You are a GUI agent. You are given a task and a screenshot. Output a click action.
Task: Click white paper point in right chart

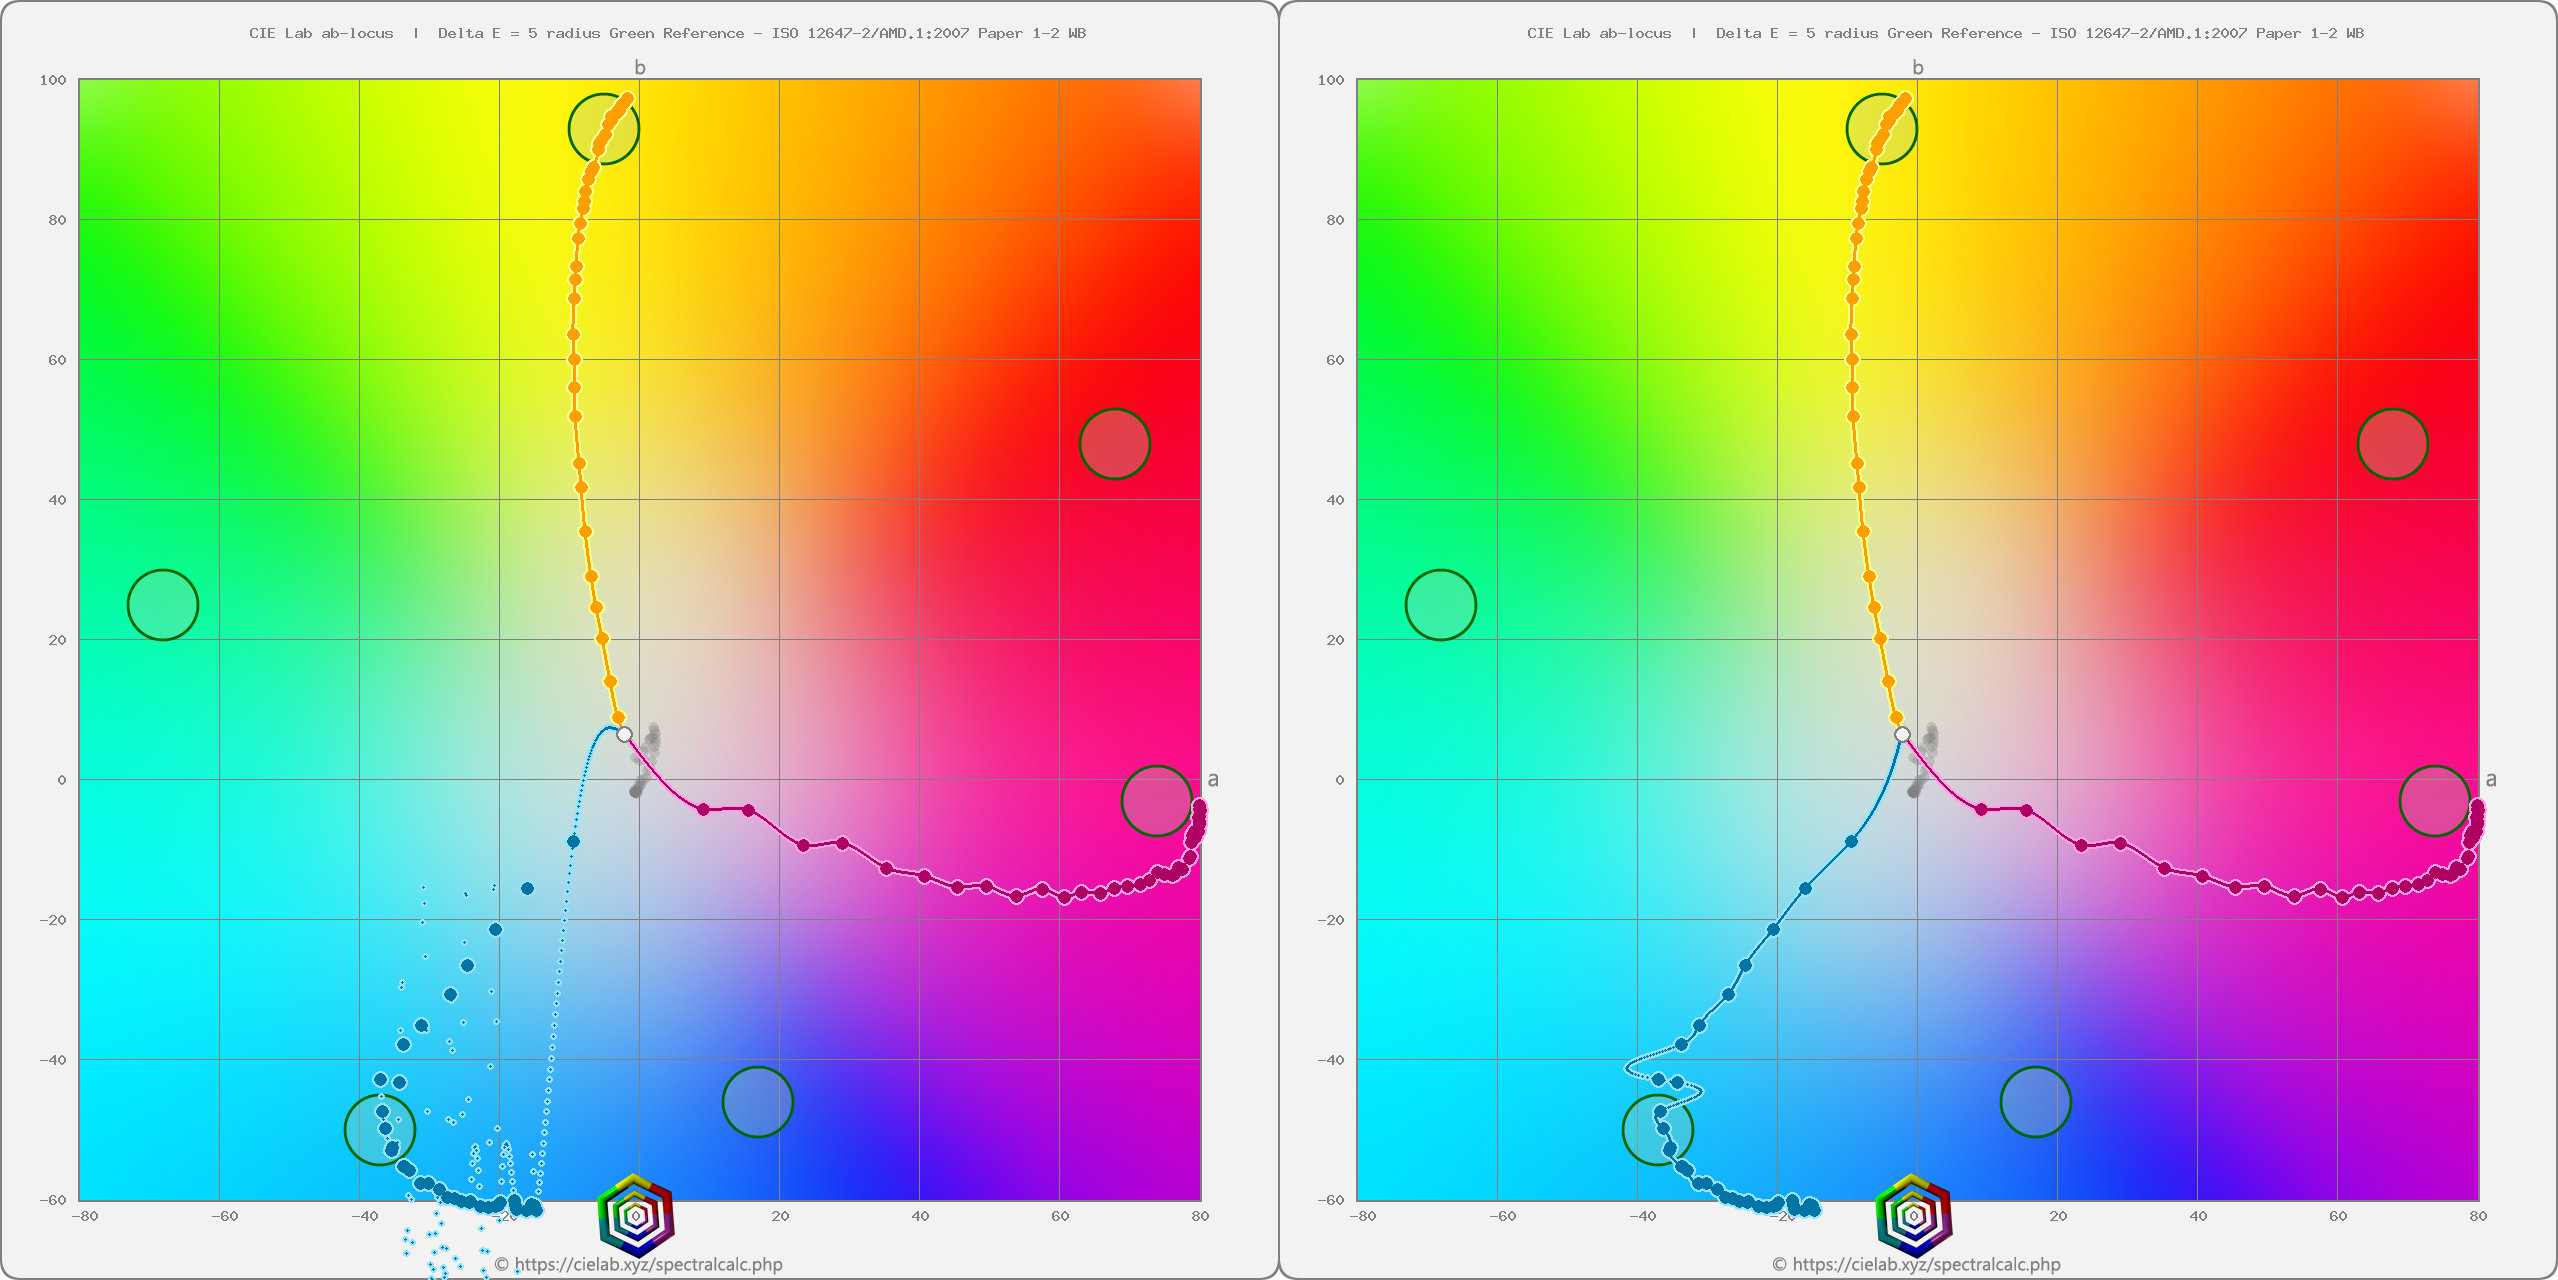[1902, 735]
